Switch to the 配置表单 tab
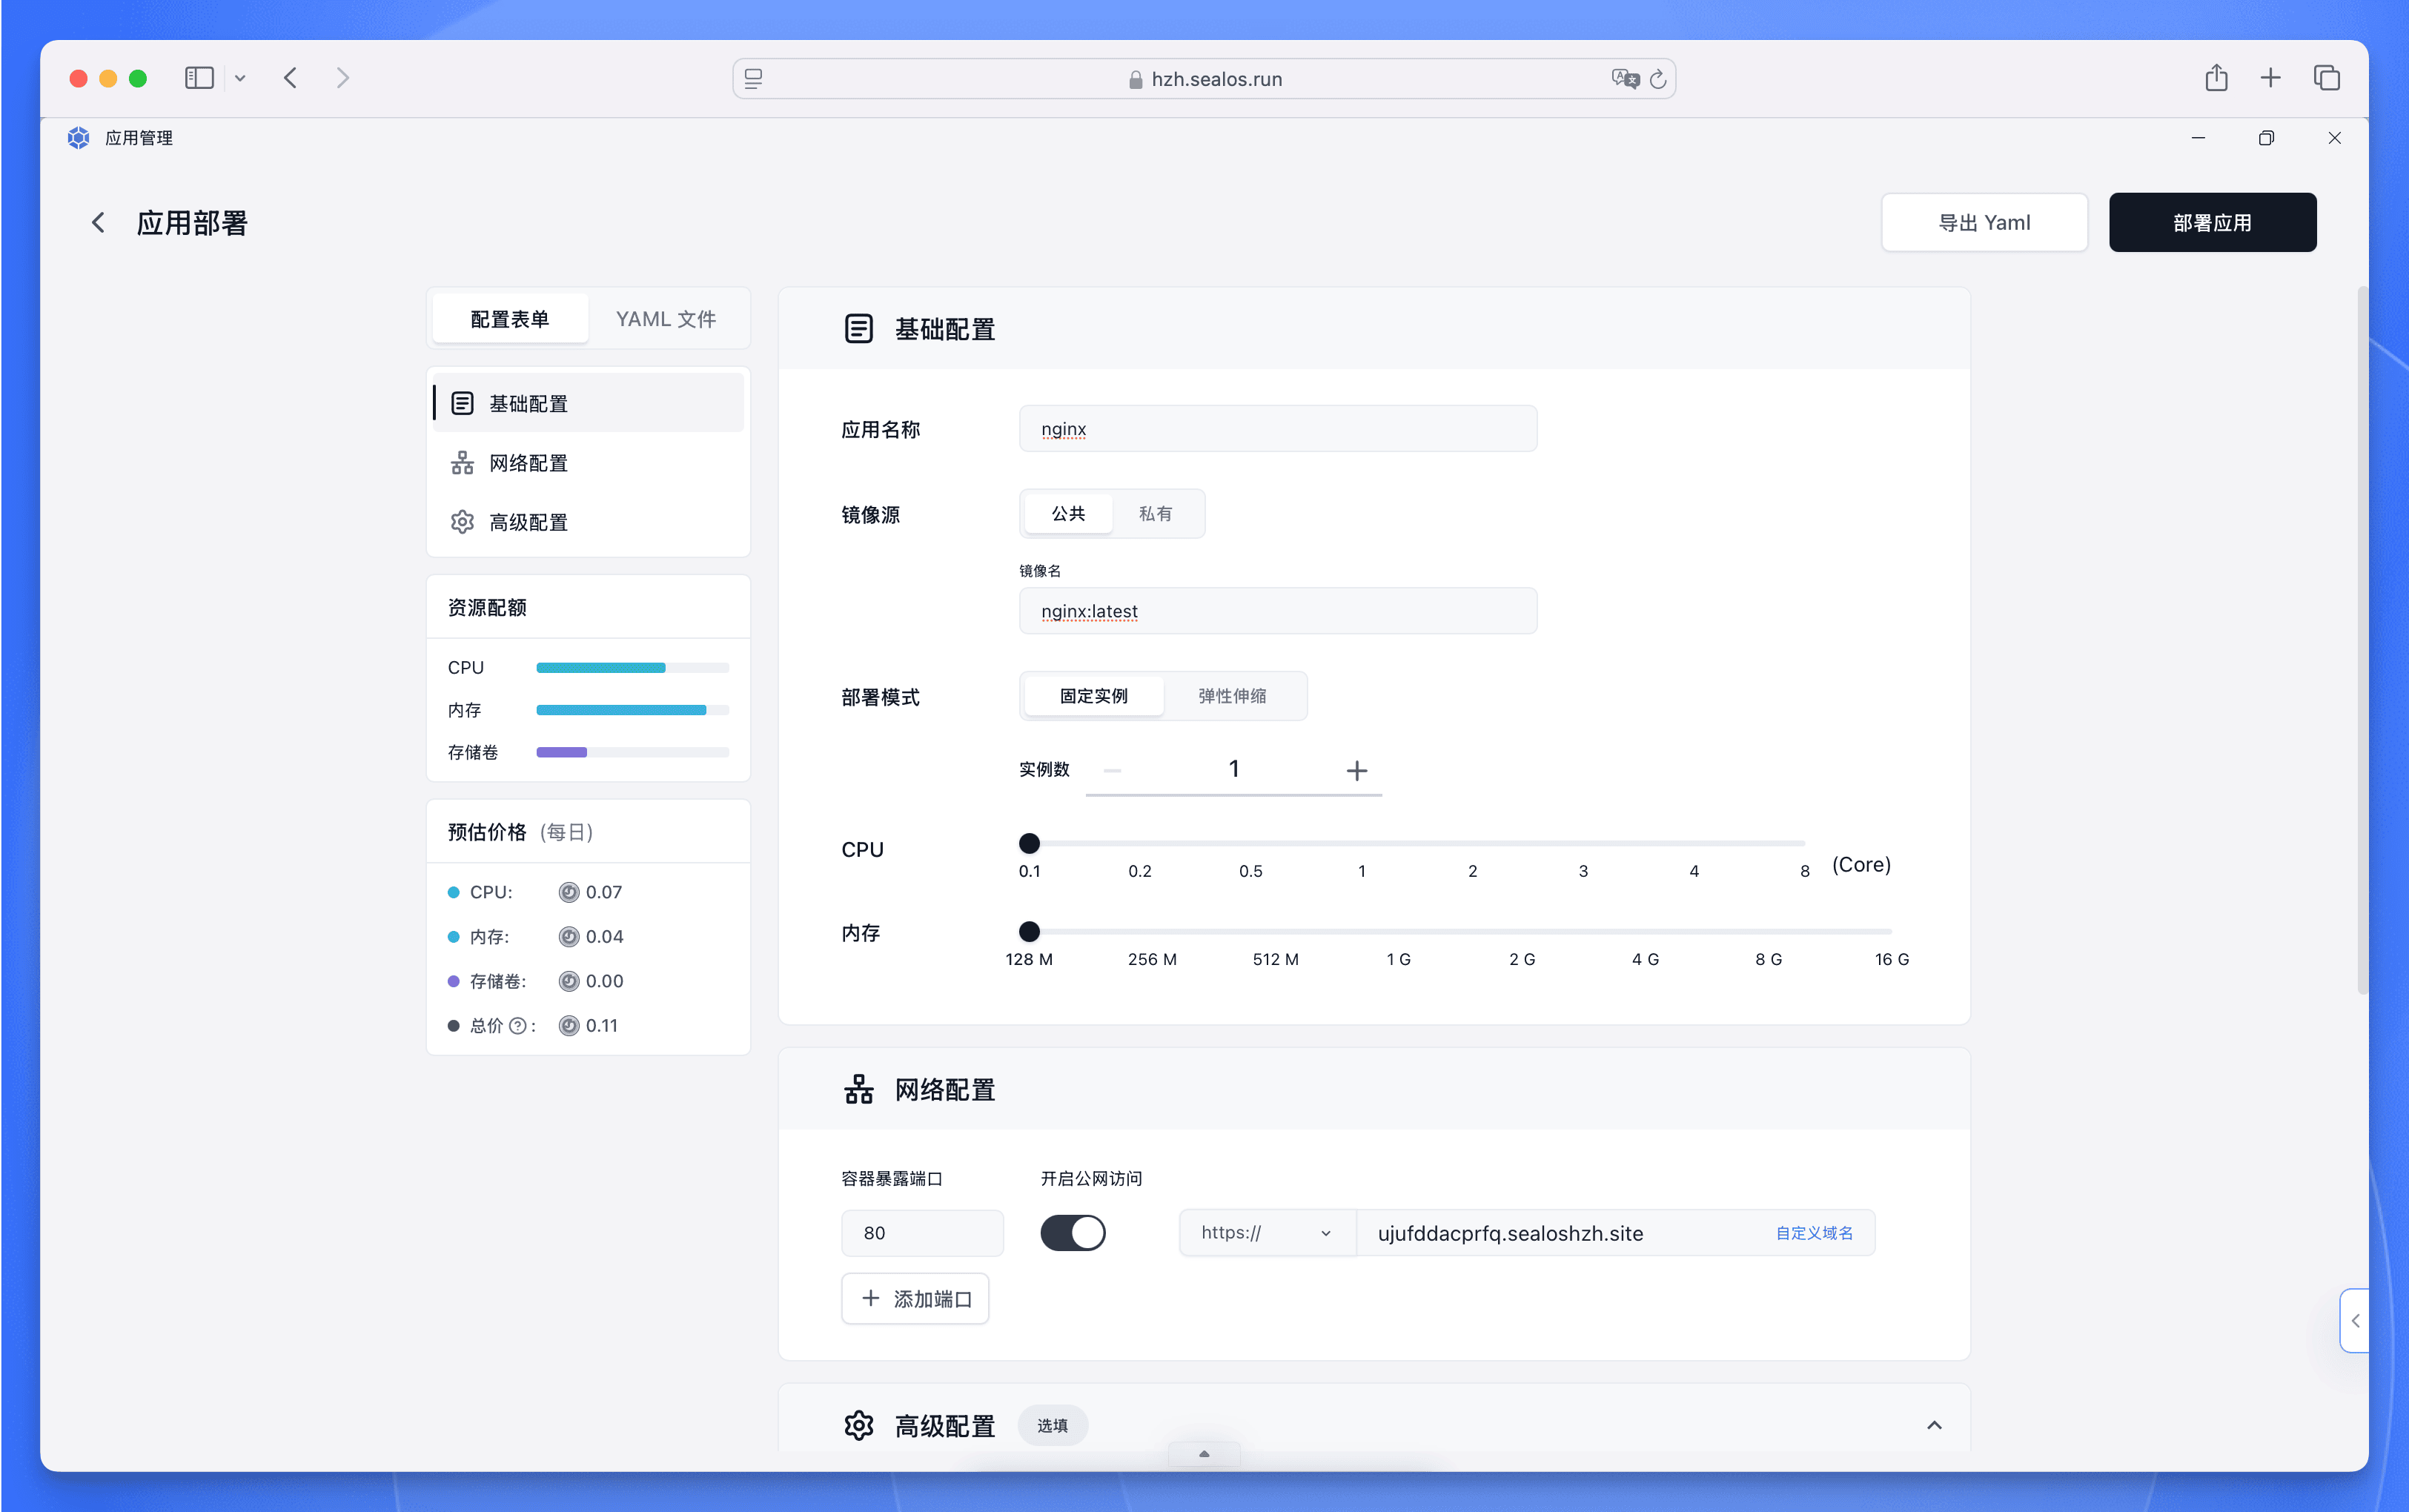 [x=510, y=319]
